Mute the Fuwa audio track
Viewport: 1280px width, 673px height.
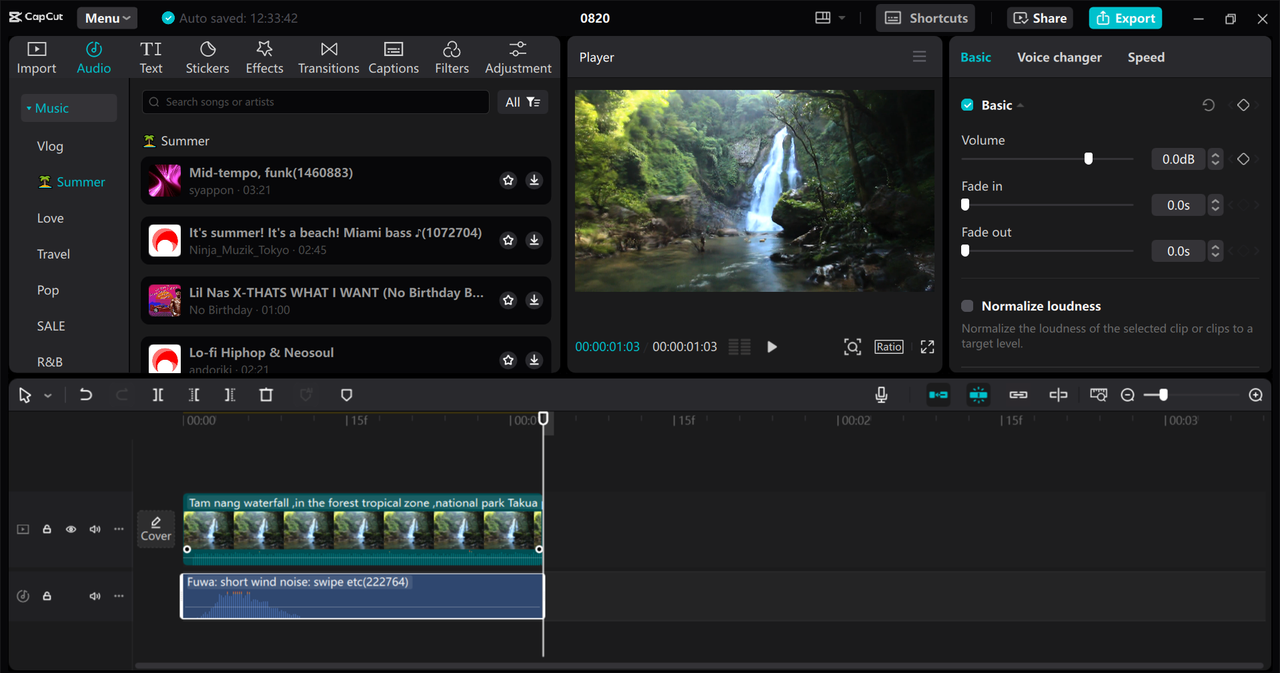95,596
